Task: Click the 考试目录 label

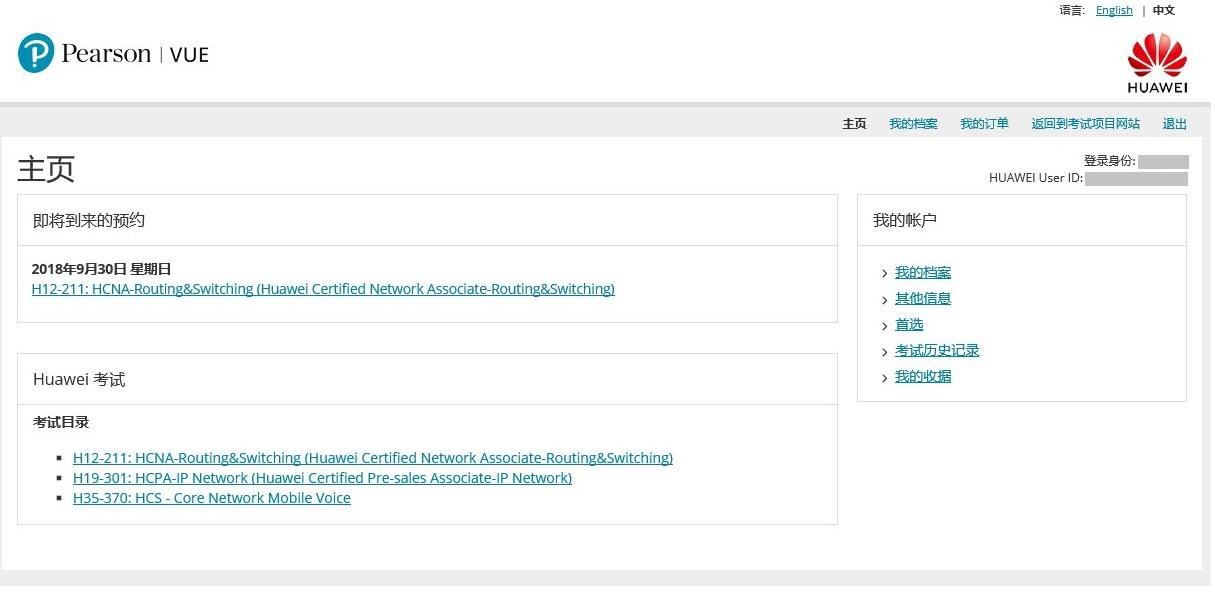Action: click(x=61, y=422)
